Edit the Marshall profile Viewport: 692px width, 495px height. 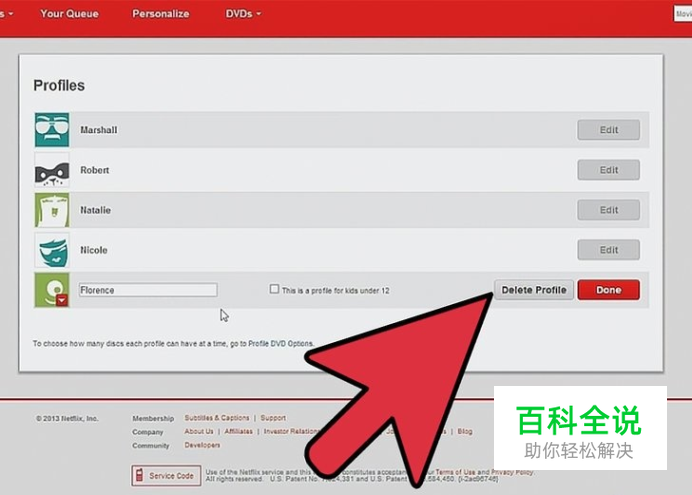609,130
